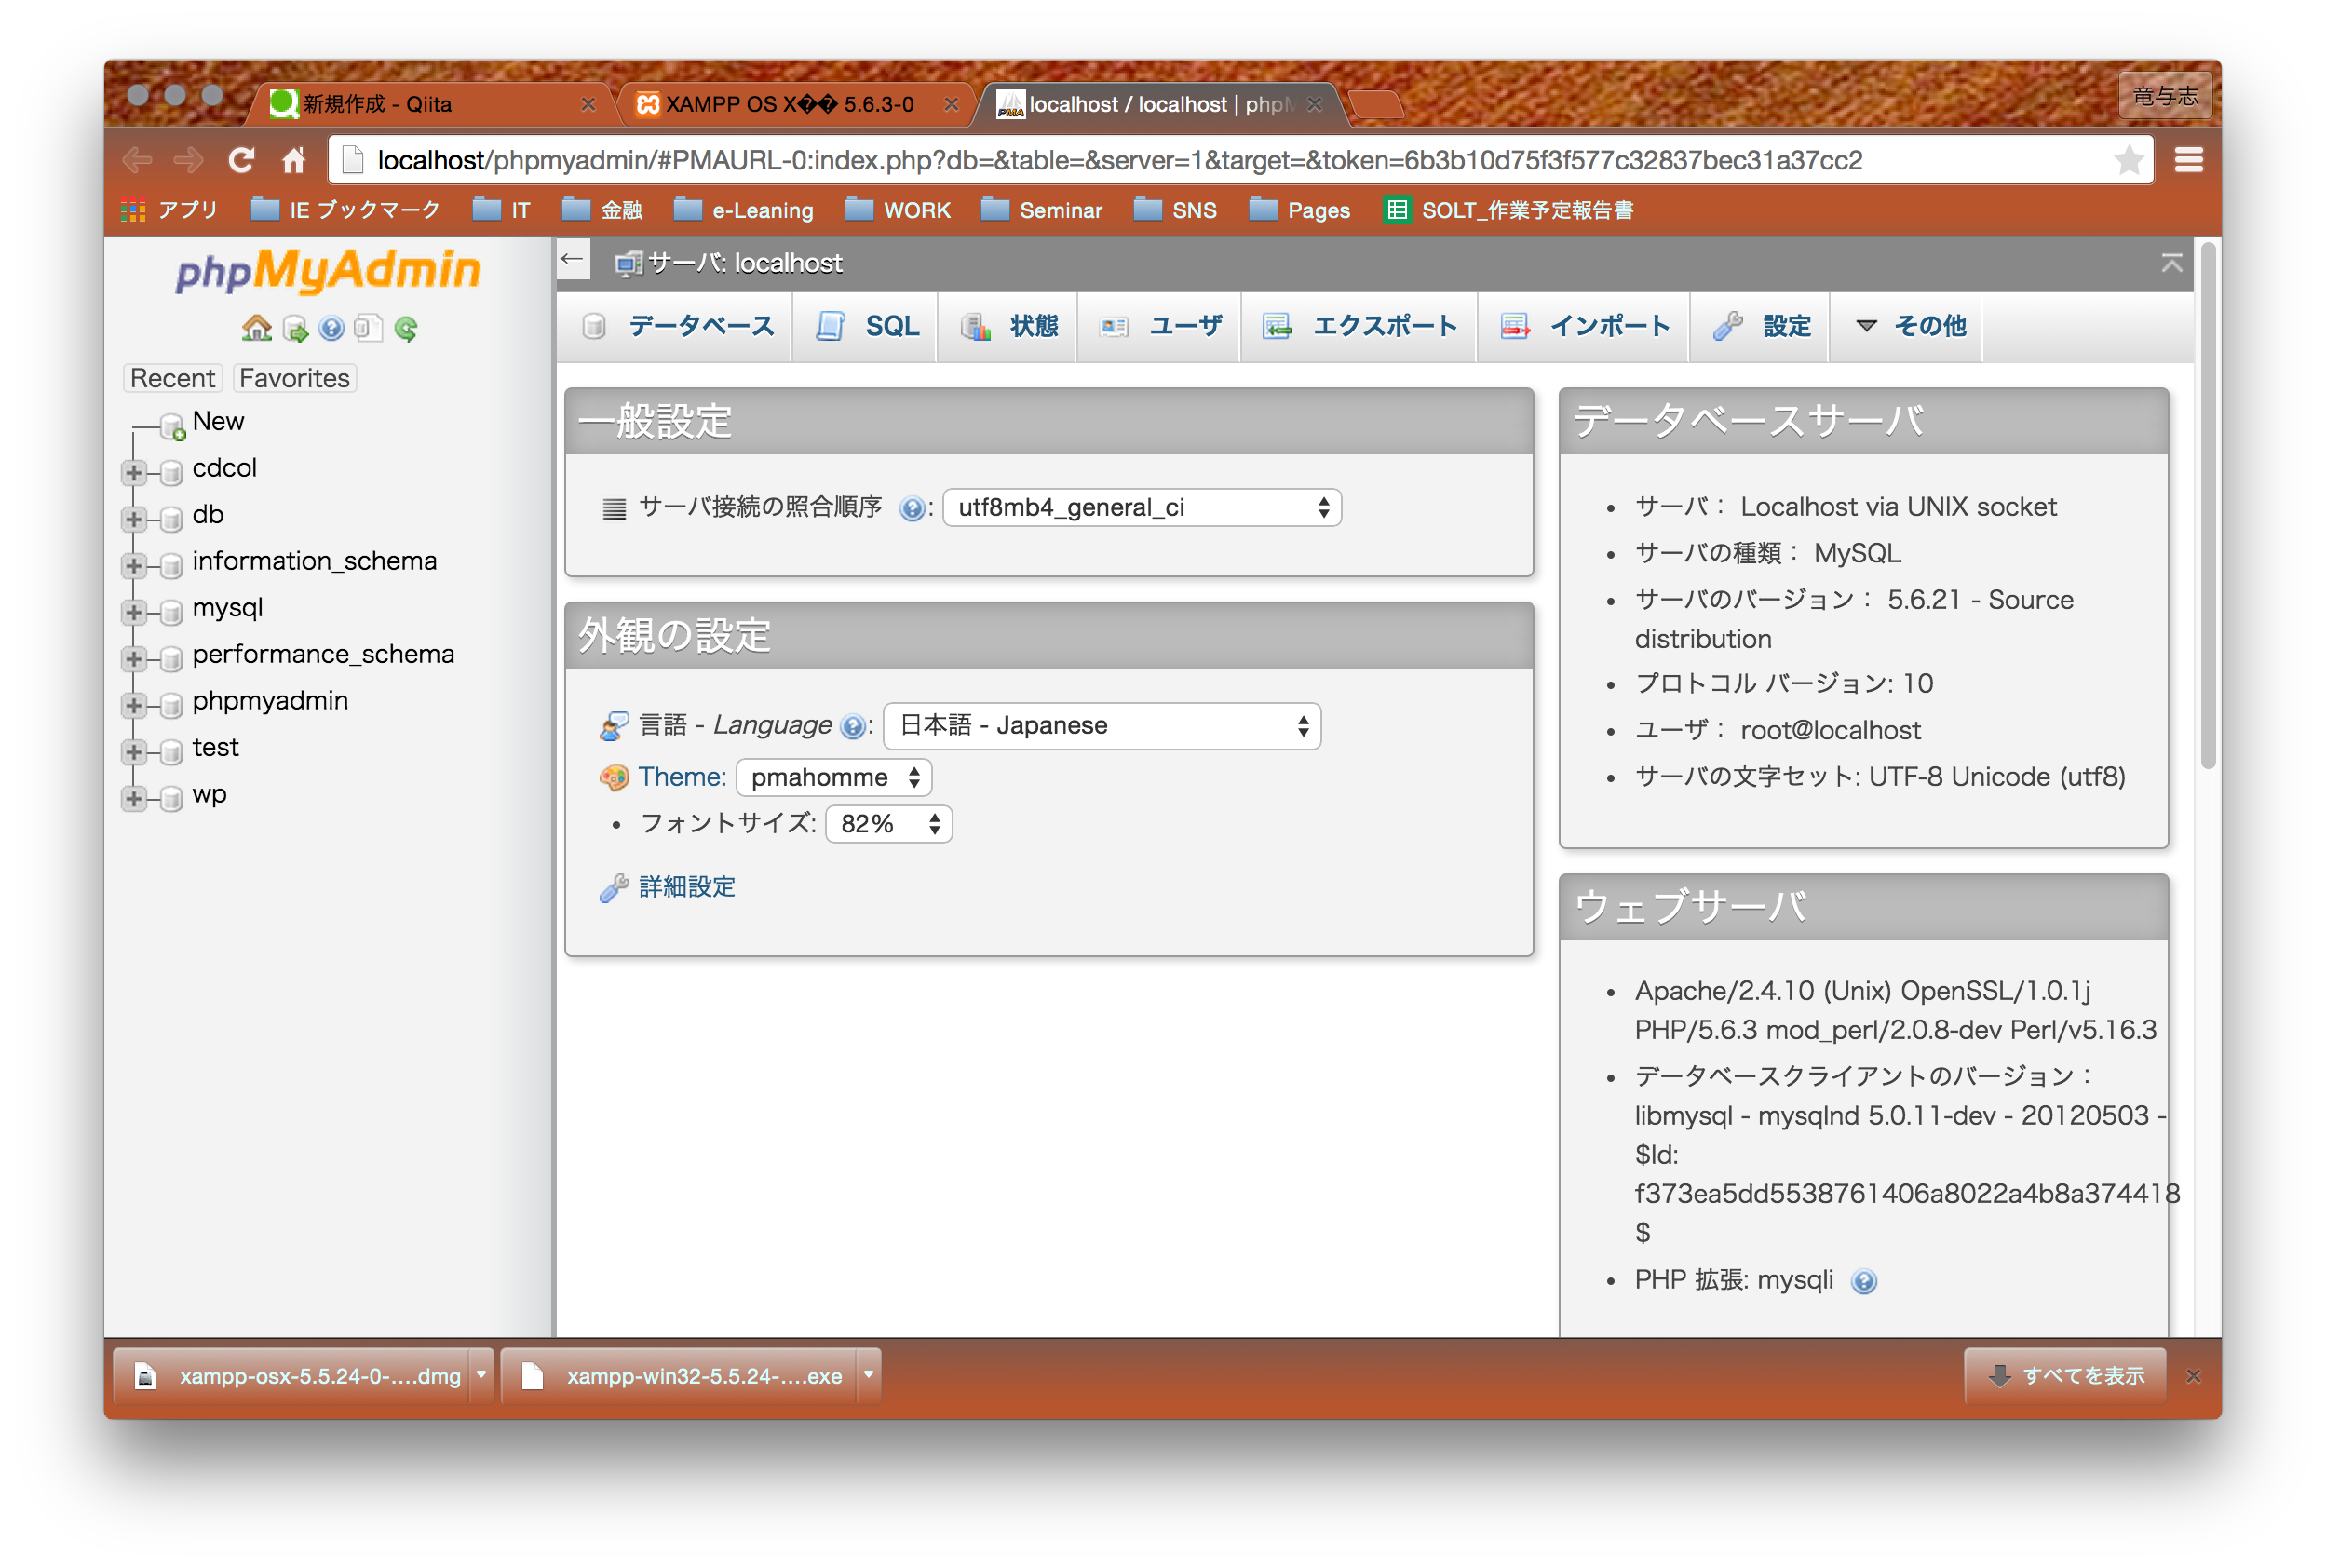Open the utf8mb4_general_ci collation dropdown
The height and width of the screenshot is (1568, 2326).
pos(1141,508)
